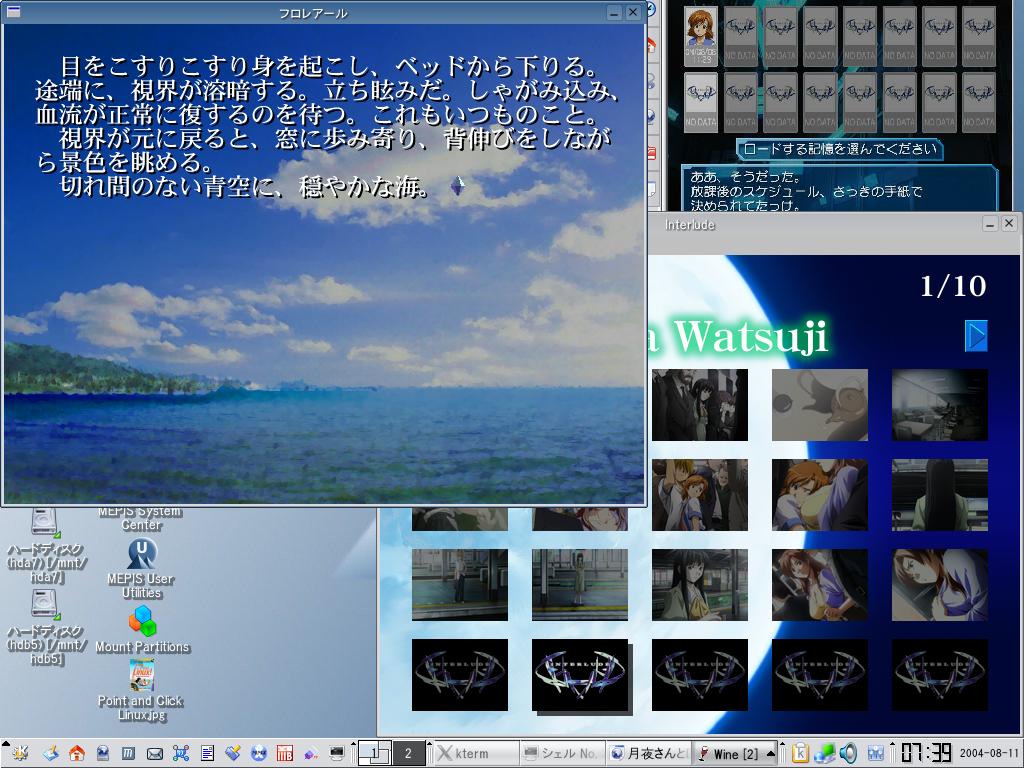Screen dimensions: 1024x768
Task: Click the ロードする記憶を選んでください prompt label
Action: point(840,149)
